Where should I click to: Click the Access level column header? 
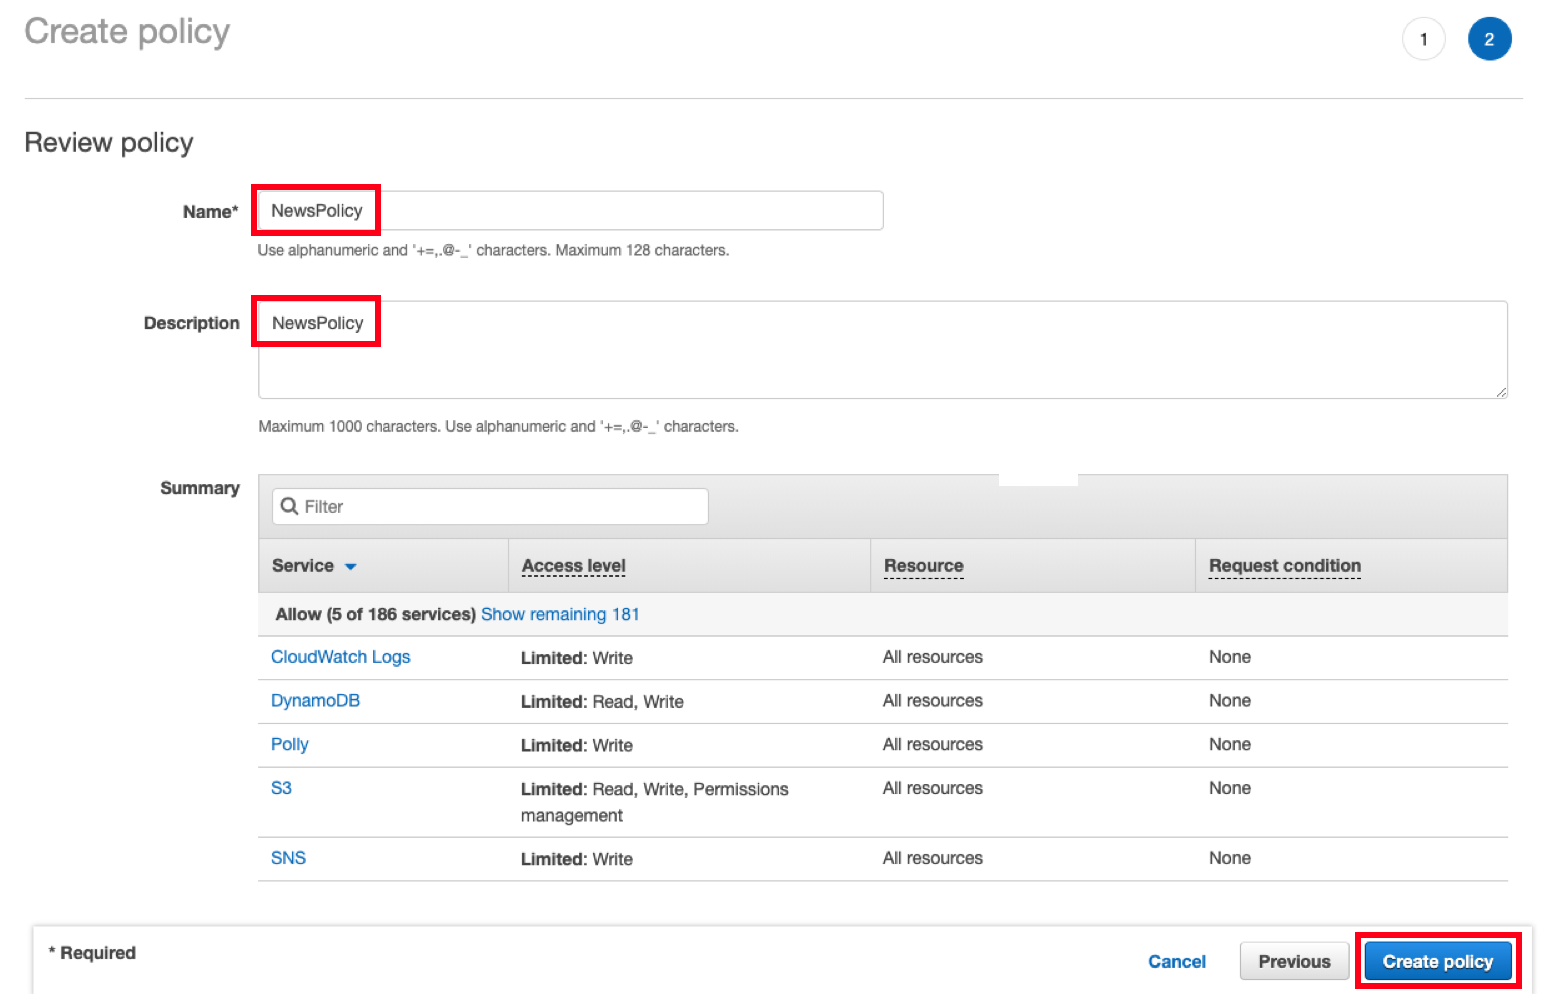[573, 566]
